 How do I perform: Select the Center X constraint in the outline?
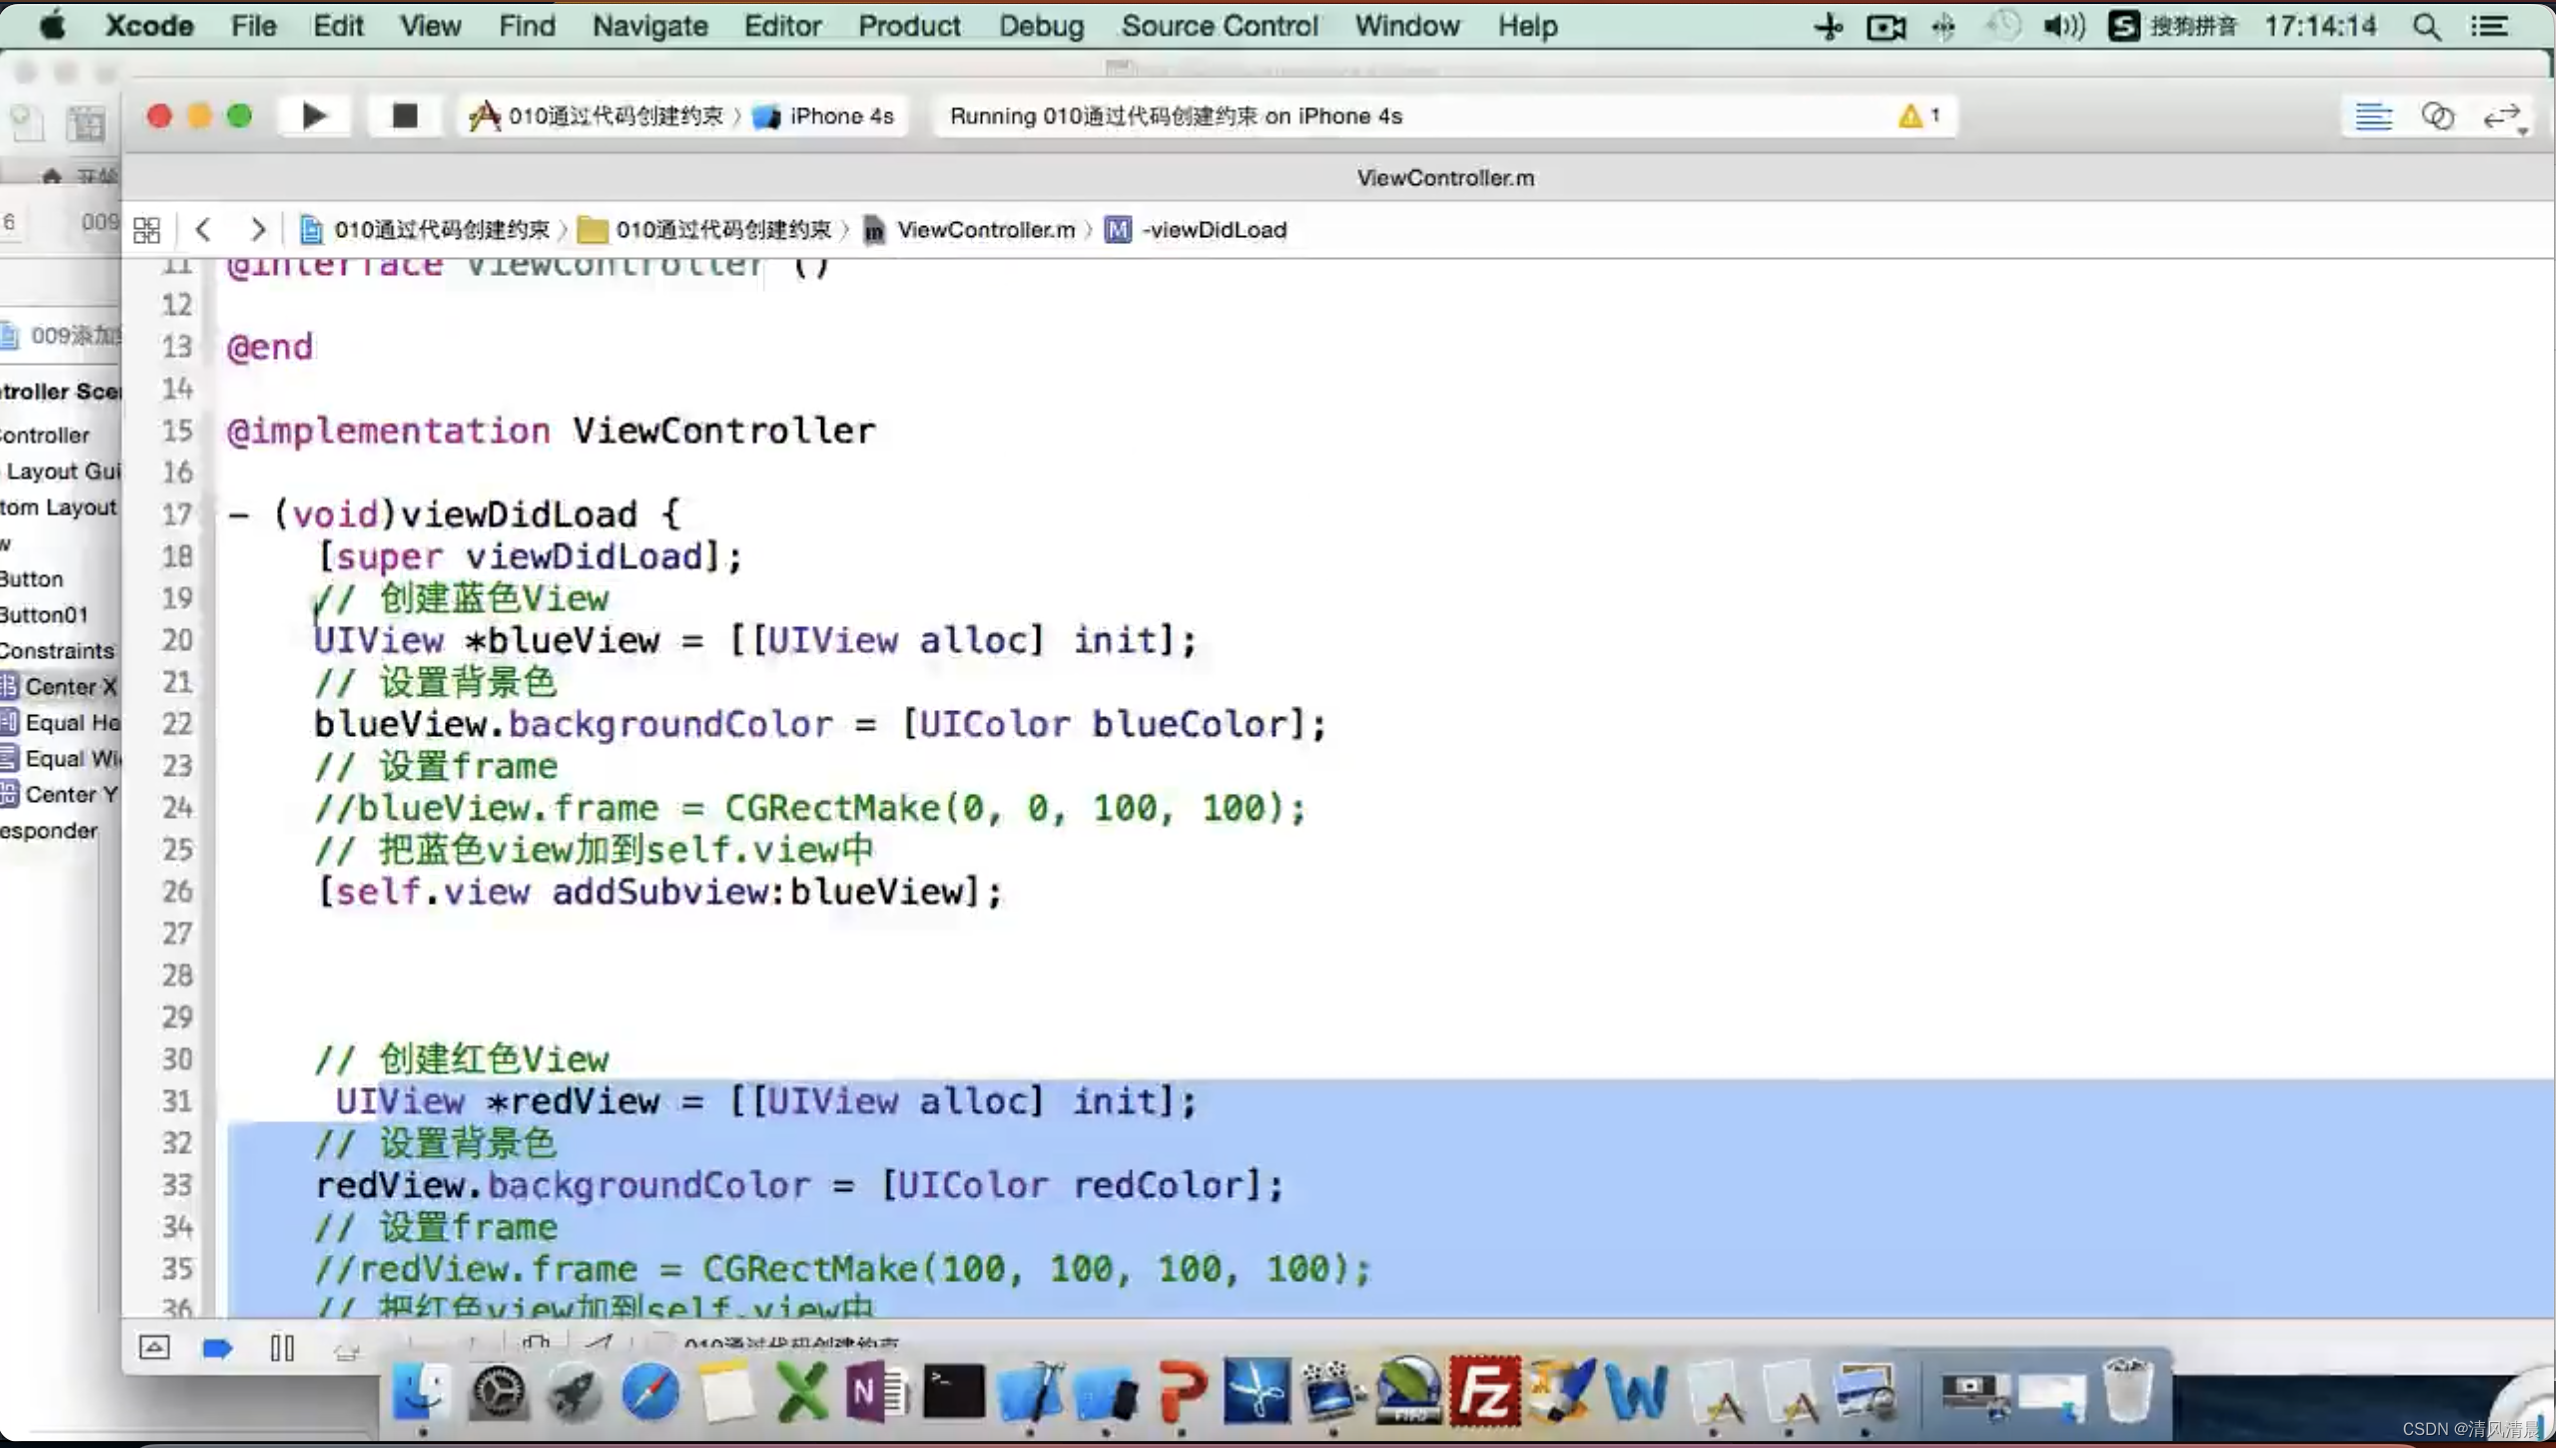(x=60, y=687)
